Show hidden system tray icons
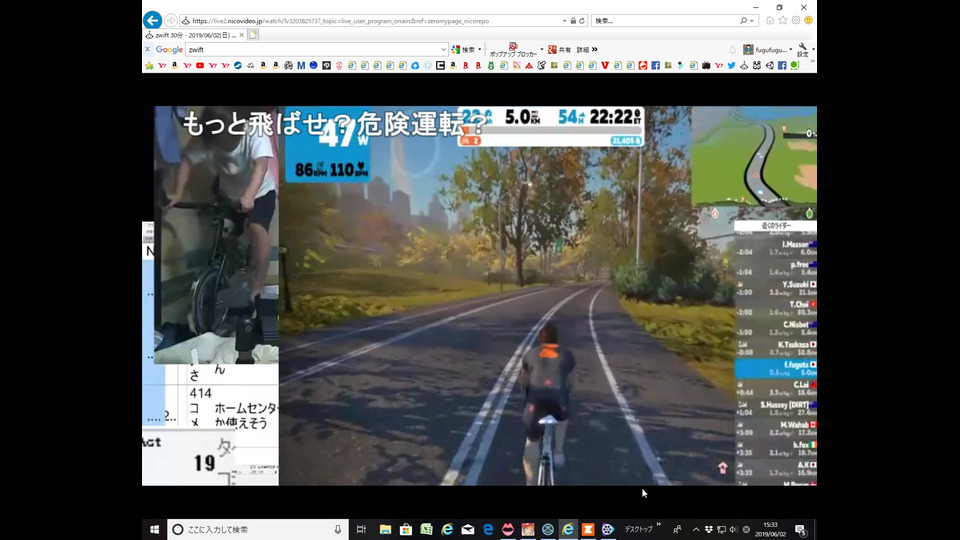 coord(696,530)
